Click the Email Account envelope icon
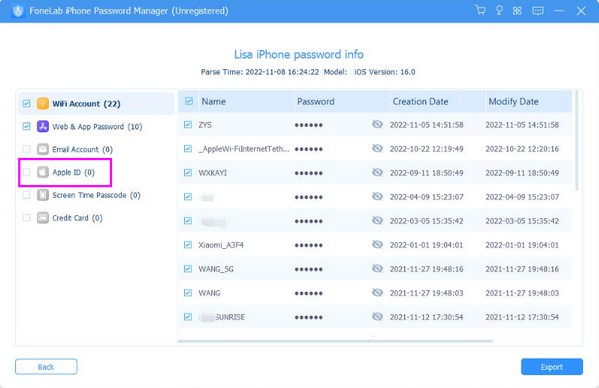 [x=43, y=149]
